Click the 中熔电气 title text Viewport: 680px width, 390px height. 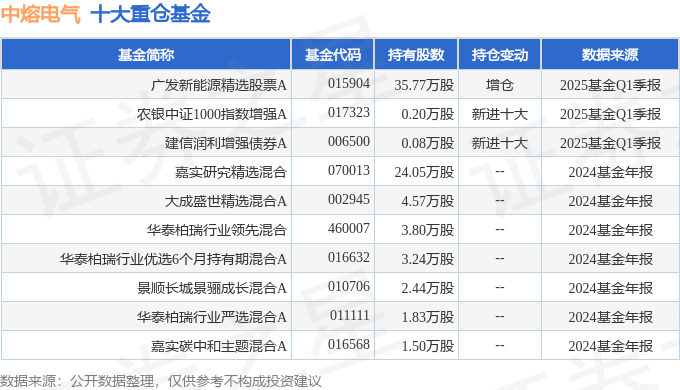click(x=40, y=14)
